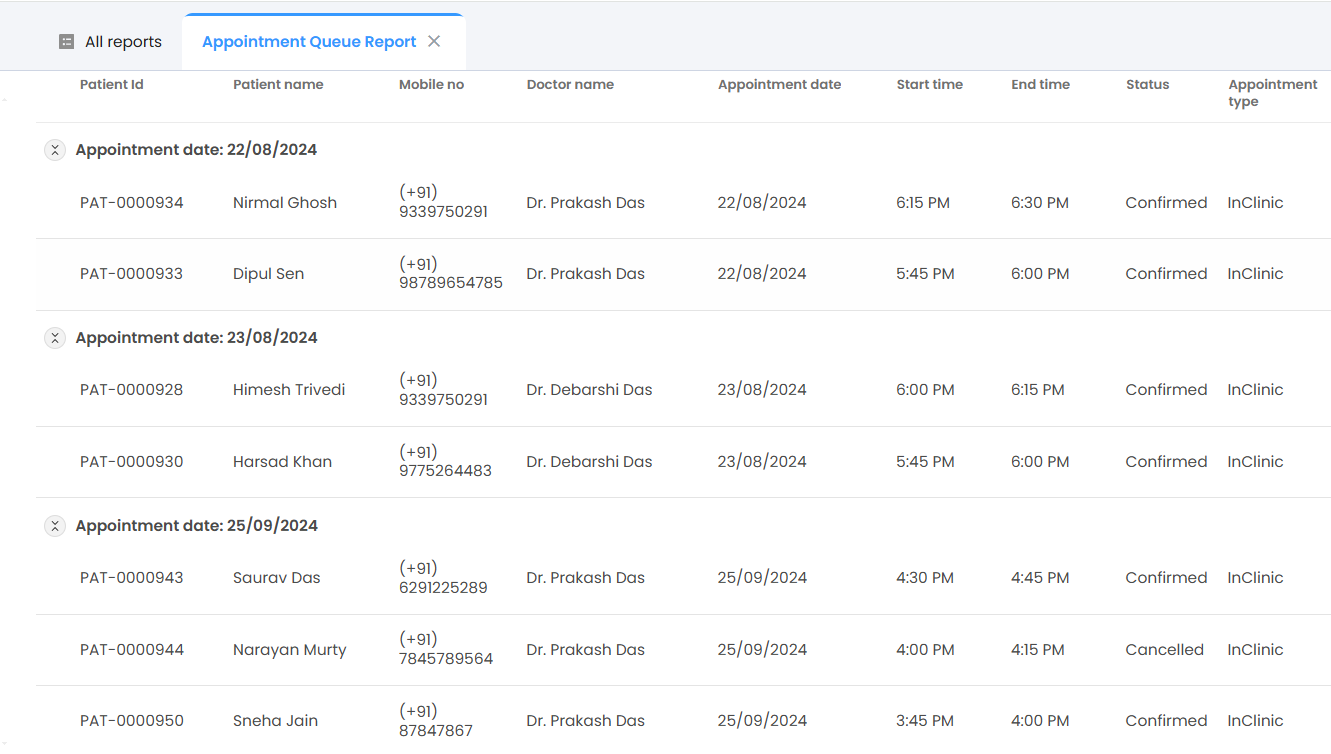The width and height of the screenshot is (1331, 754).
Task: Select the Appointment Queue Report tab
Action: 309,42
